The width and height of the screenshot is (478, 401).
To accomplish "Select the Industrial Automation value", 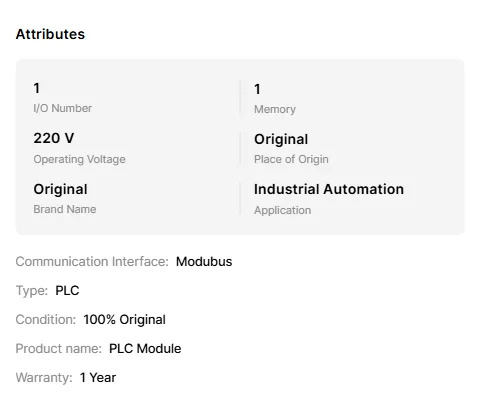I will 329,189.
